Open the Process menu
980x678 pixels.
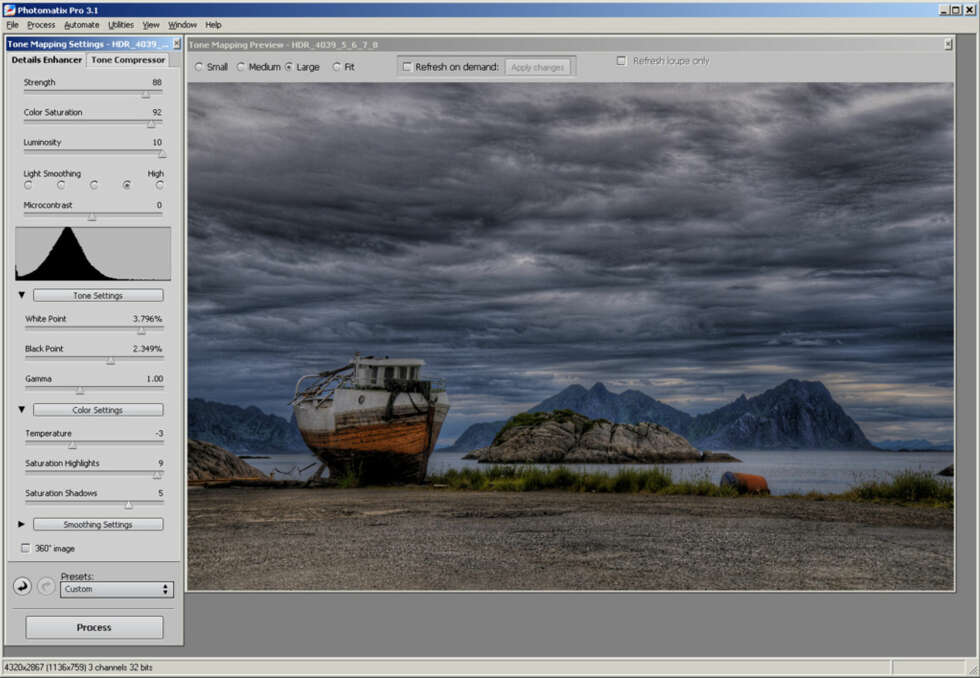point(41,25)
